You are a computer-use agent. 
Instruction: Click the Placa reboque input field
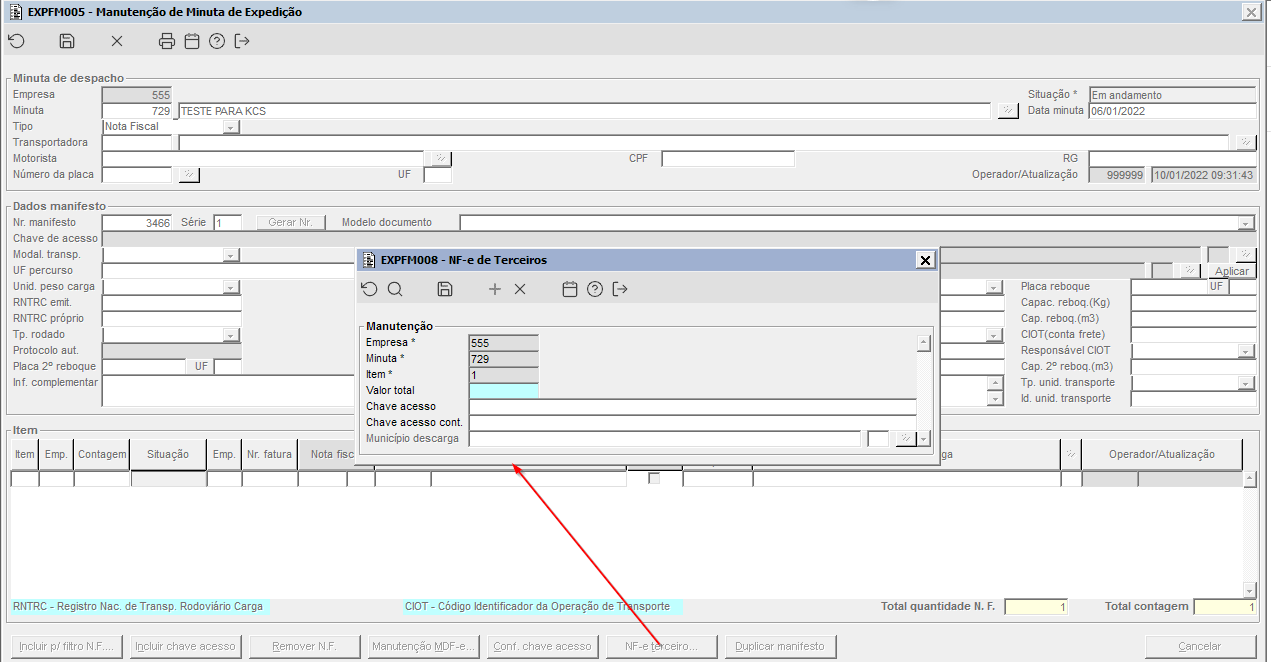[x=1168, y=287]
